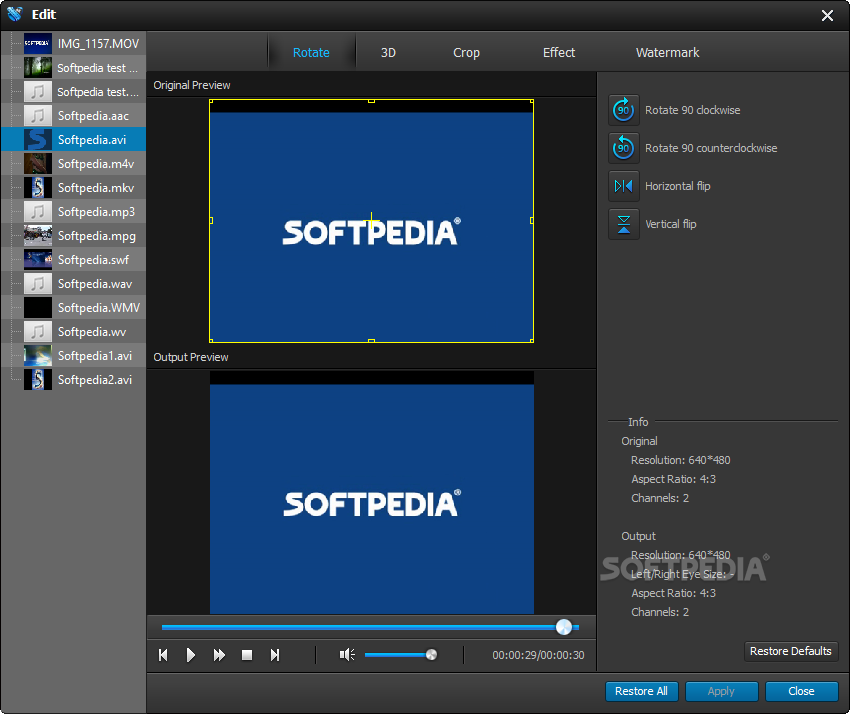
Task: Click the Rotate 90 counterclockwise label
Action: tap(711, 148)
